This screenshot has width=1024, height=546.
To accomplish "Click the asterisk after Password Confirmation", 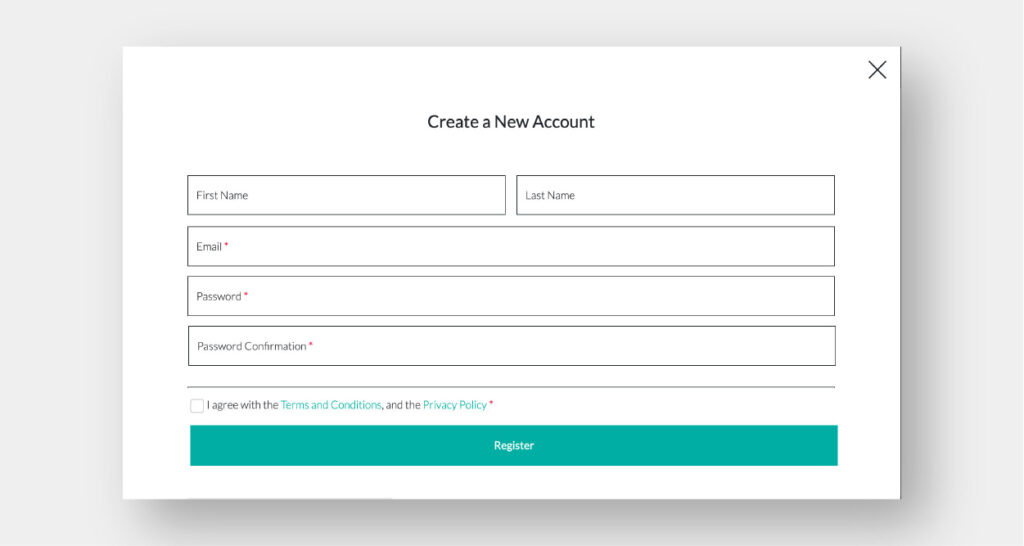I will [x=311, y=345].
